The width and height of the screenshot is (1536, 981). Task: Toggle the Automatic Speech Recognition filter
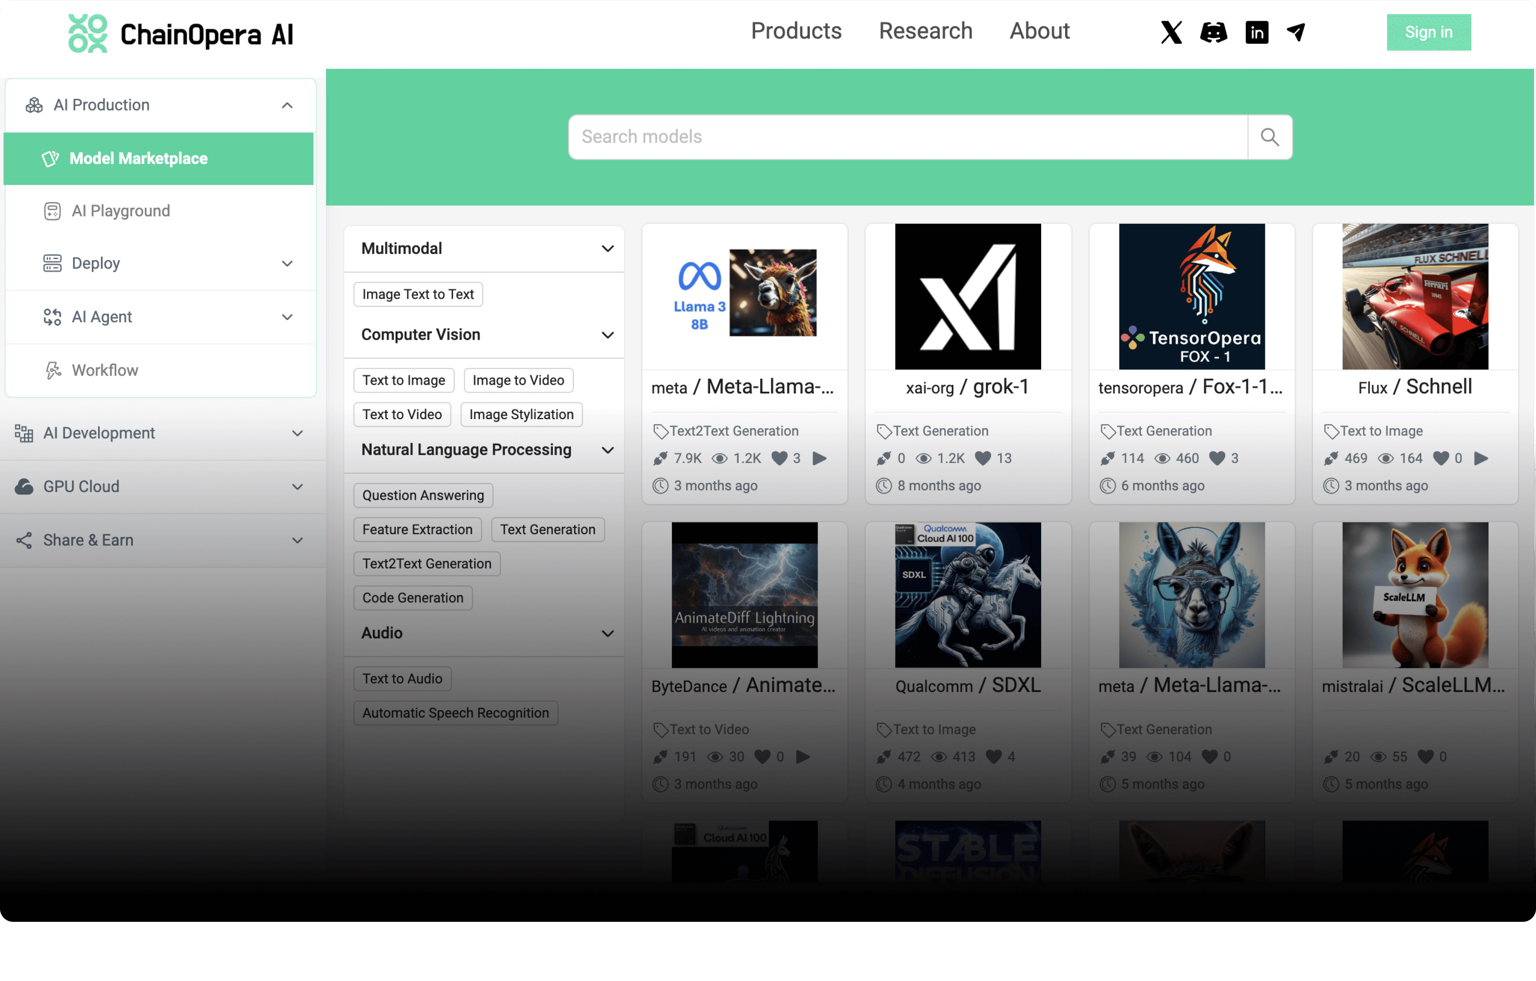tap(456, 713)
